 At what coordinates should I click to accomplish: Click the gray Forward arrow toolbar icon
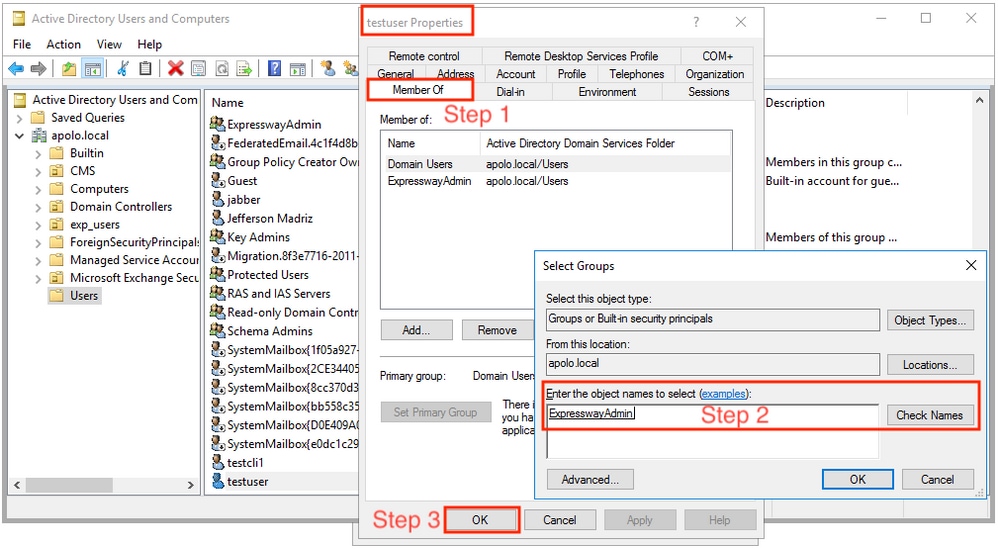39,68
